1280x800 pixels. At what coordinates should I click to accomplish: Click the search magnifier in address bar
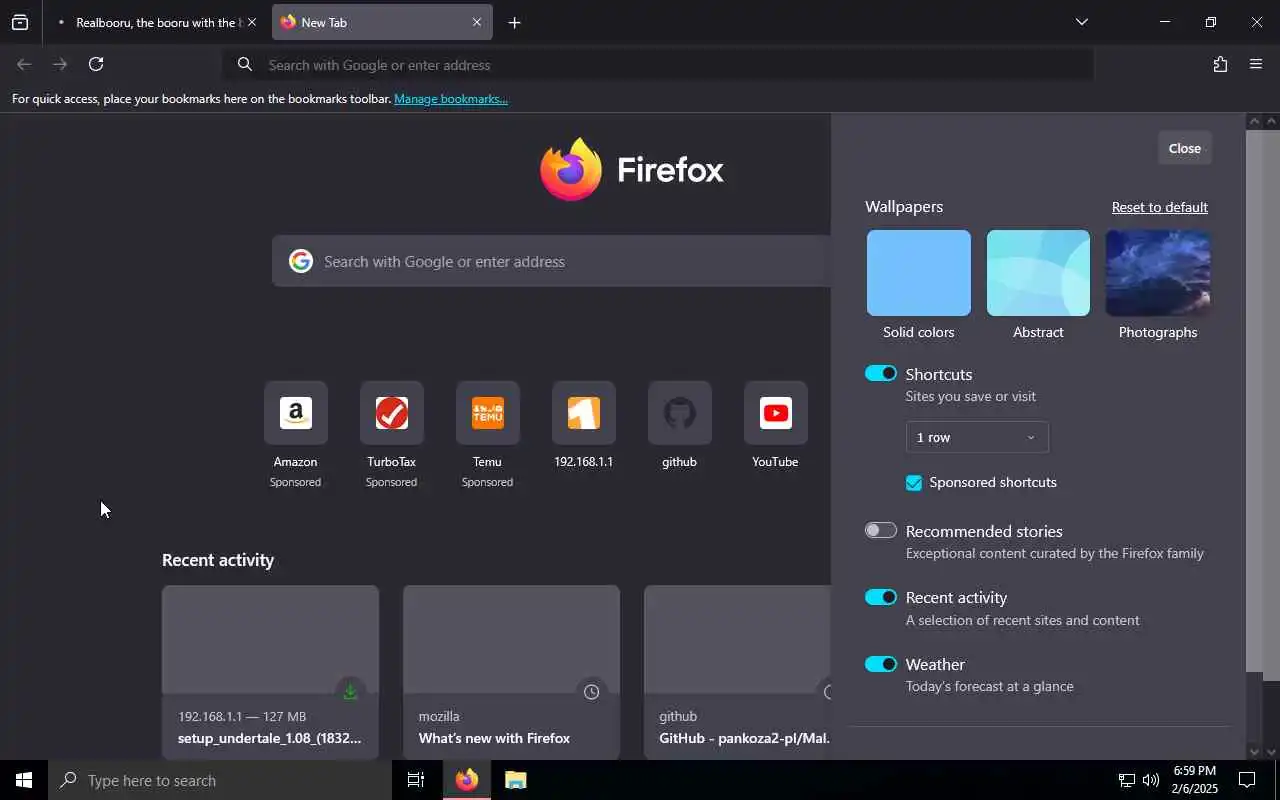(x=244, y=65)
